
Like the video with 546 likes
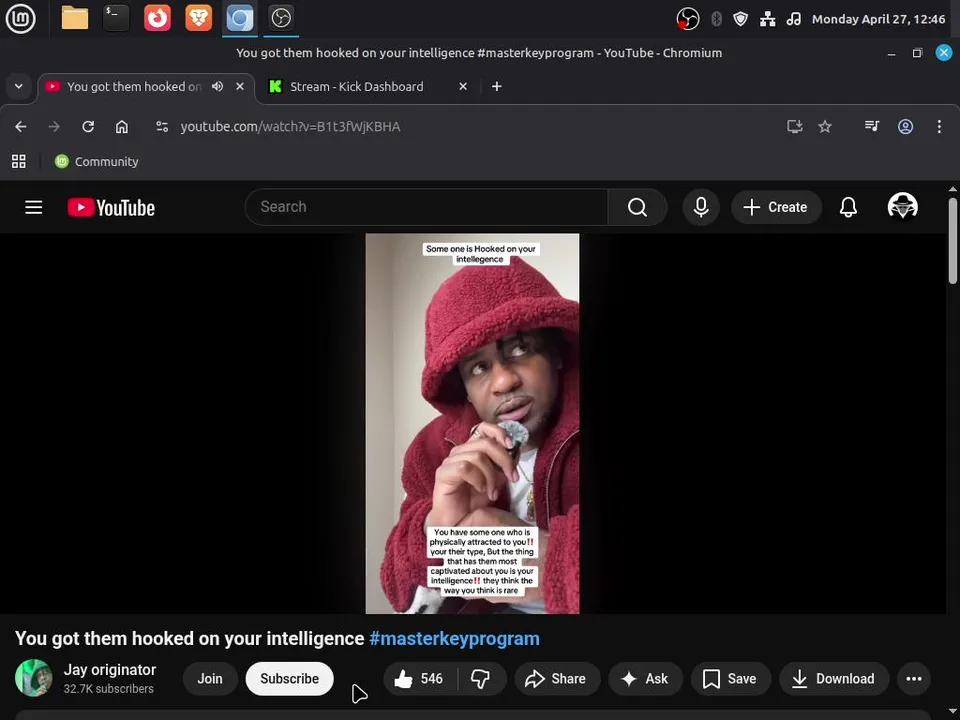point(420,678)
